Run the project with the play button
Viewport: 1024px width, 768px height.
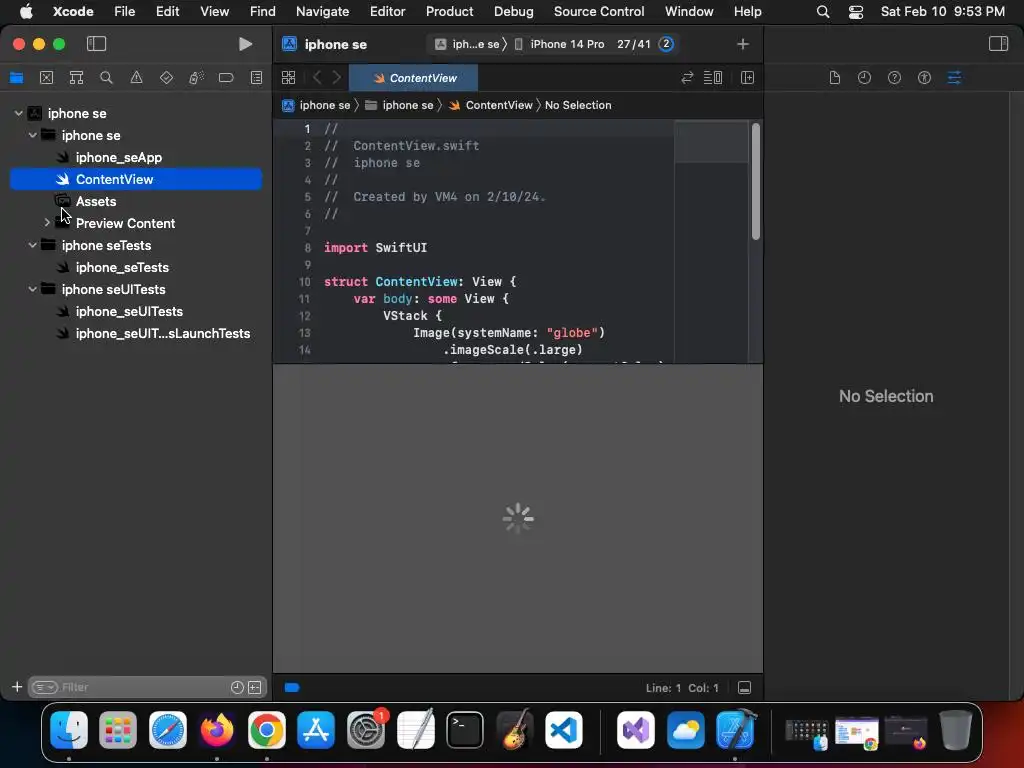click(x=246, y=44)
